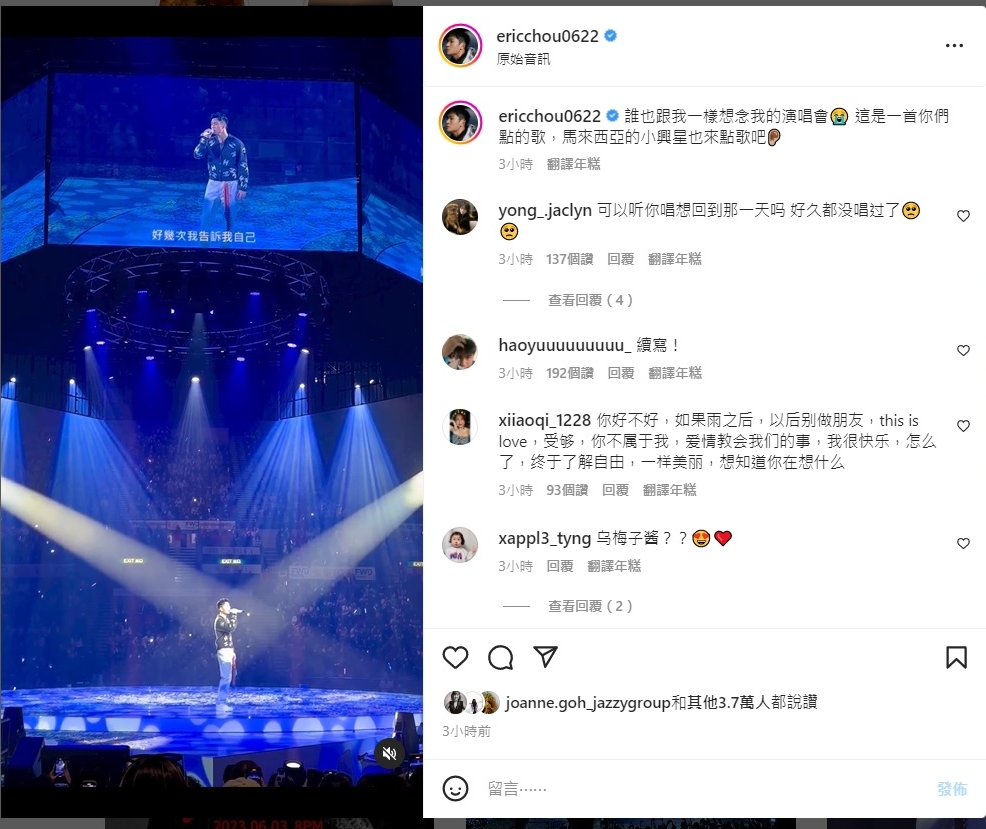Screen dimensions: 986x829
Task: Like the post with the heart icon
Action: pyautogui.click(x=455, y=657)
